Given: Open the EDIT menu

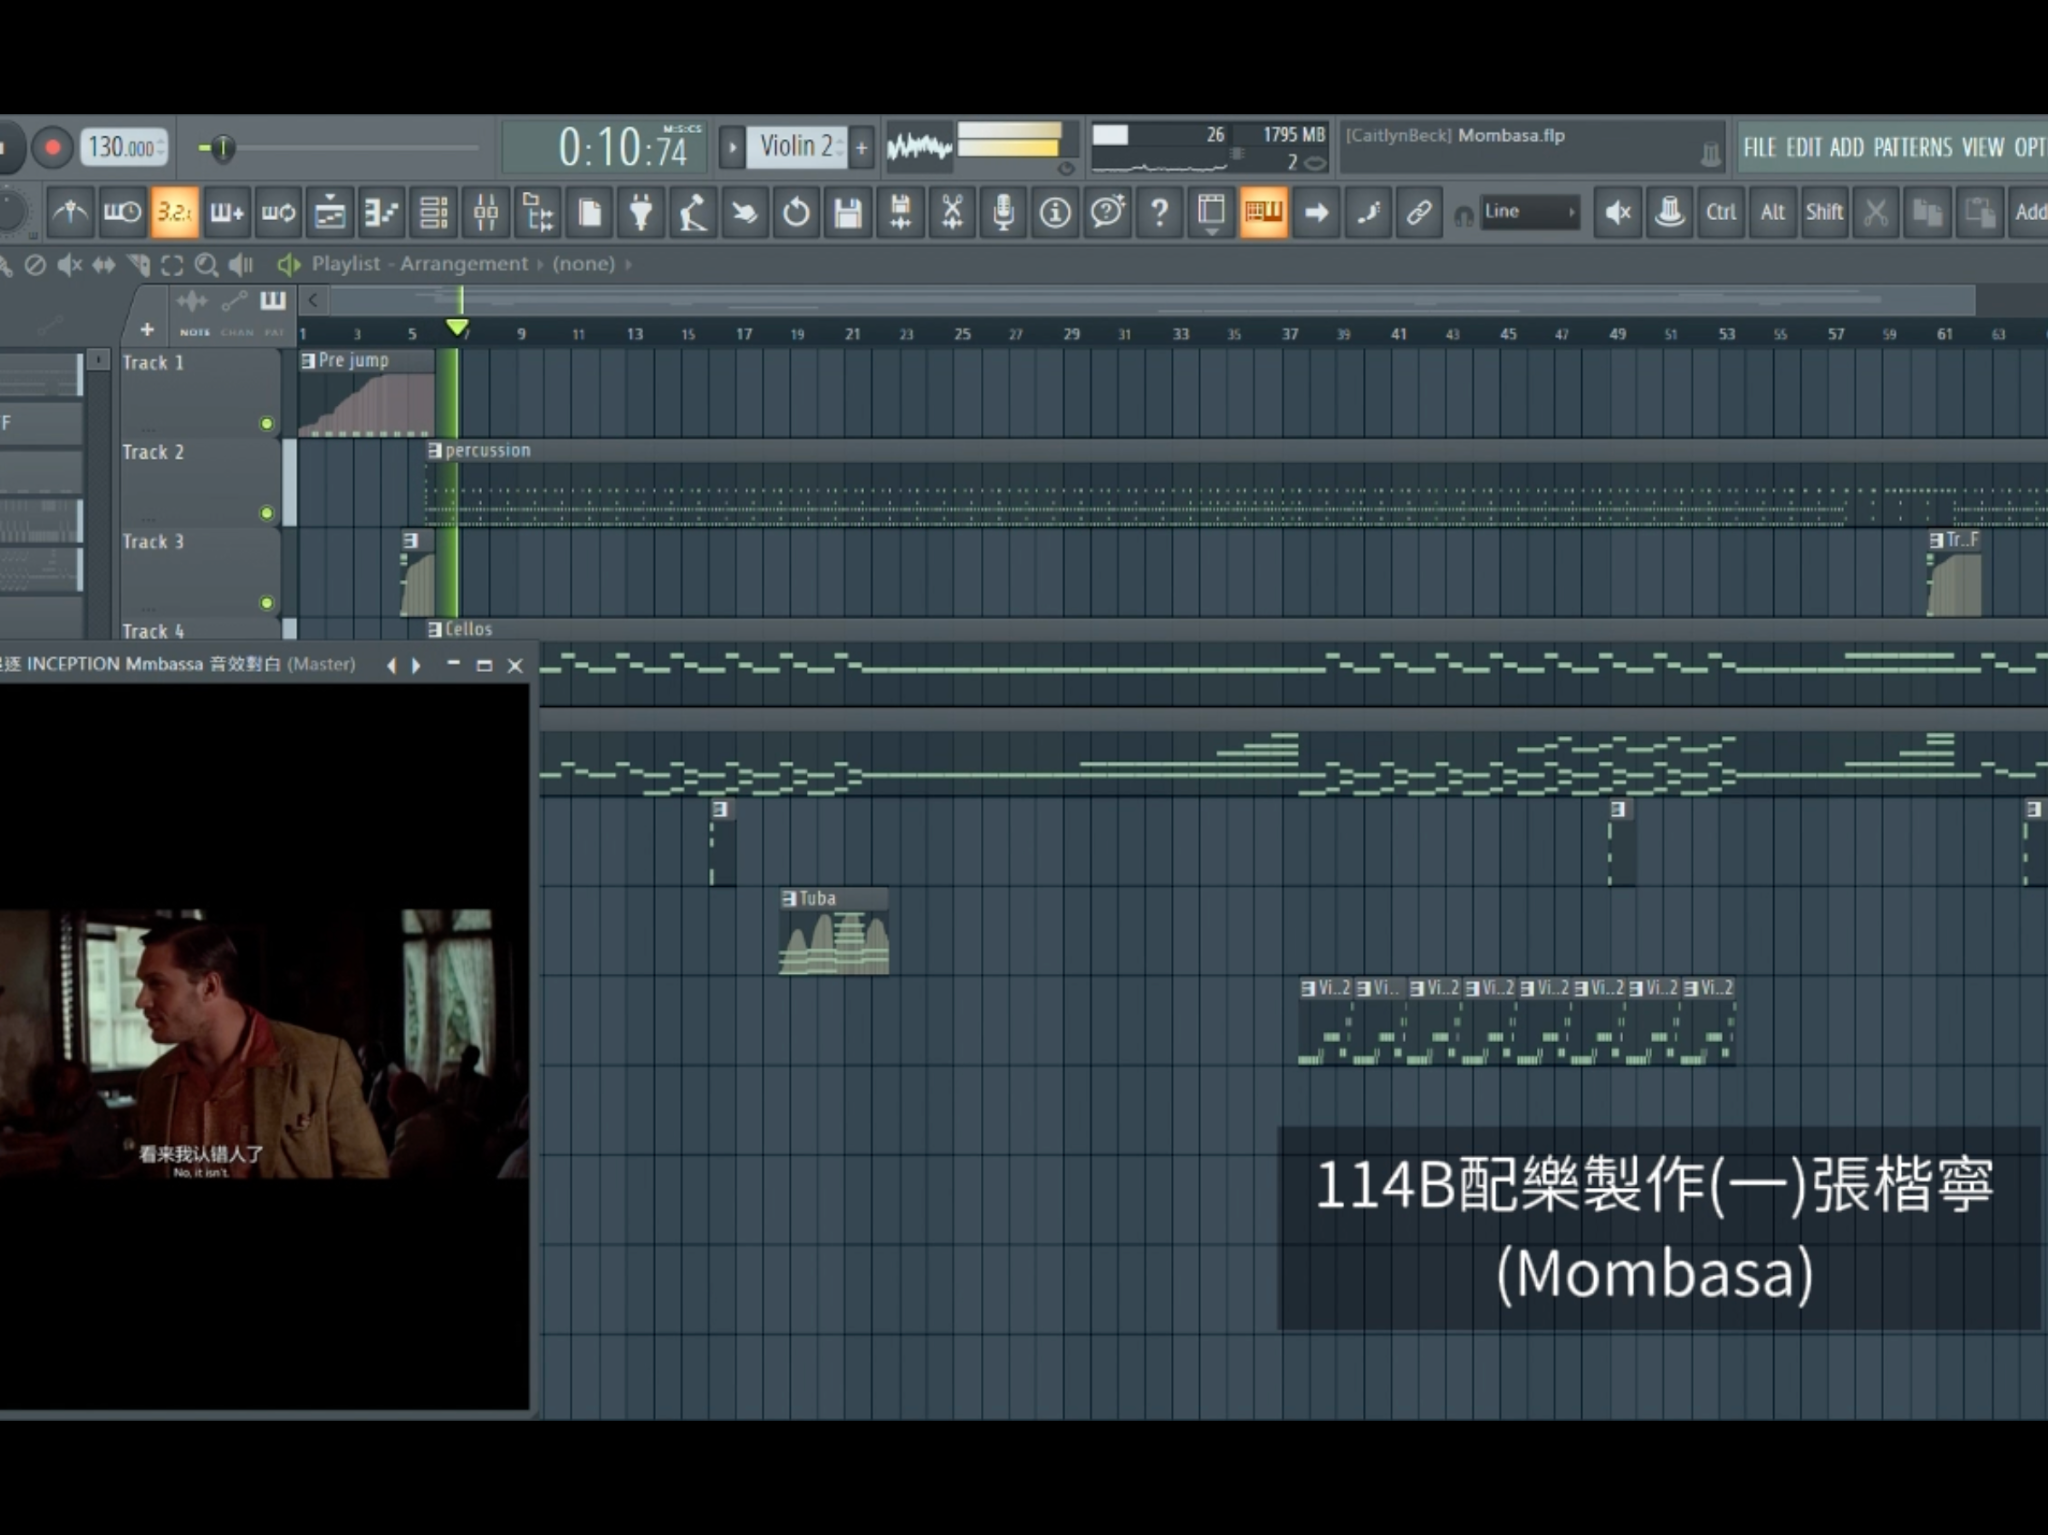Looking at the screenshot, I should pos(1804,148).
